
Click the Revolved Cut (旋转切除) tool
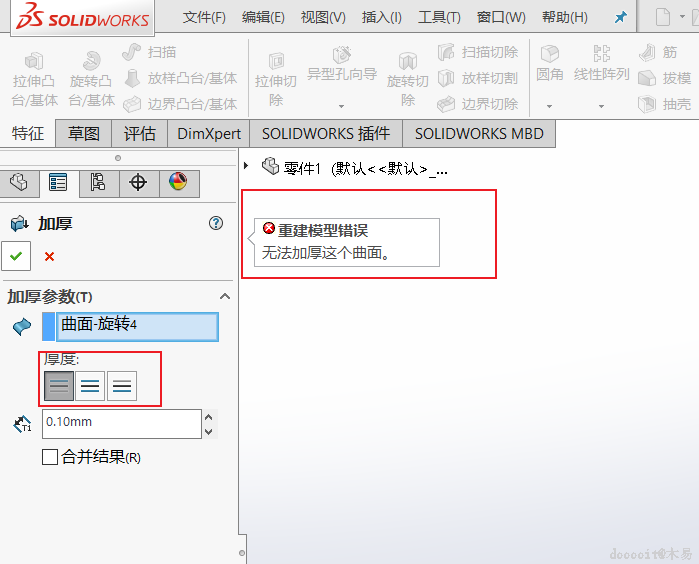click(x=407, y=79)
